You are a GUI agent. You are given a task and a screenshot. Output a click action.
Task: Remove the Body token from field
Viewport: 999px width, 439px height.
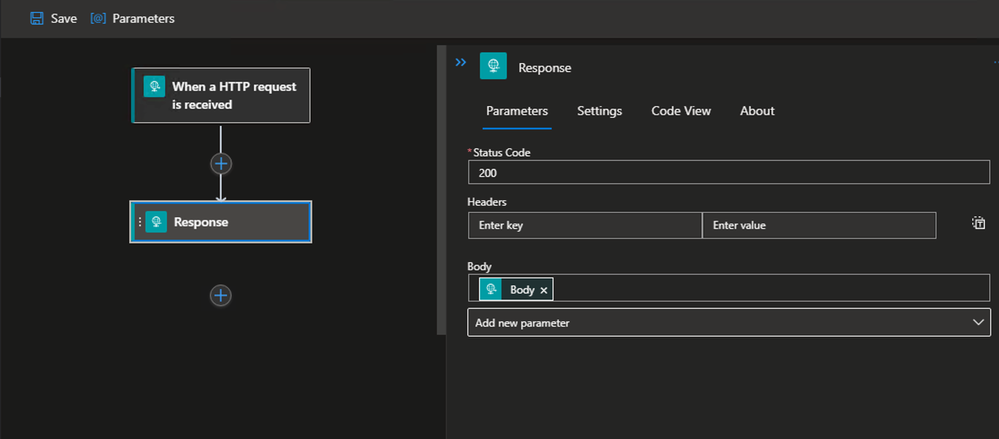pos(544,290)
